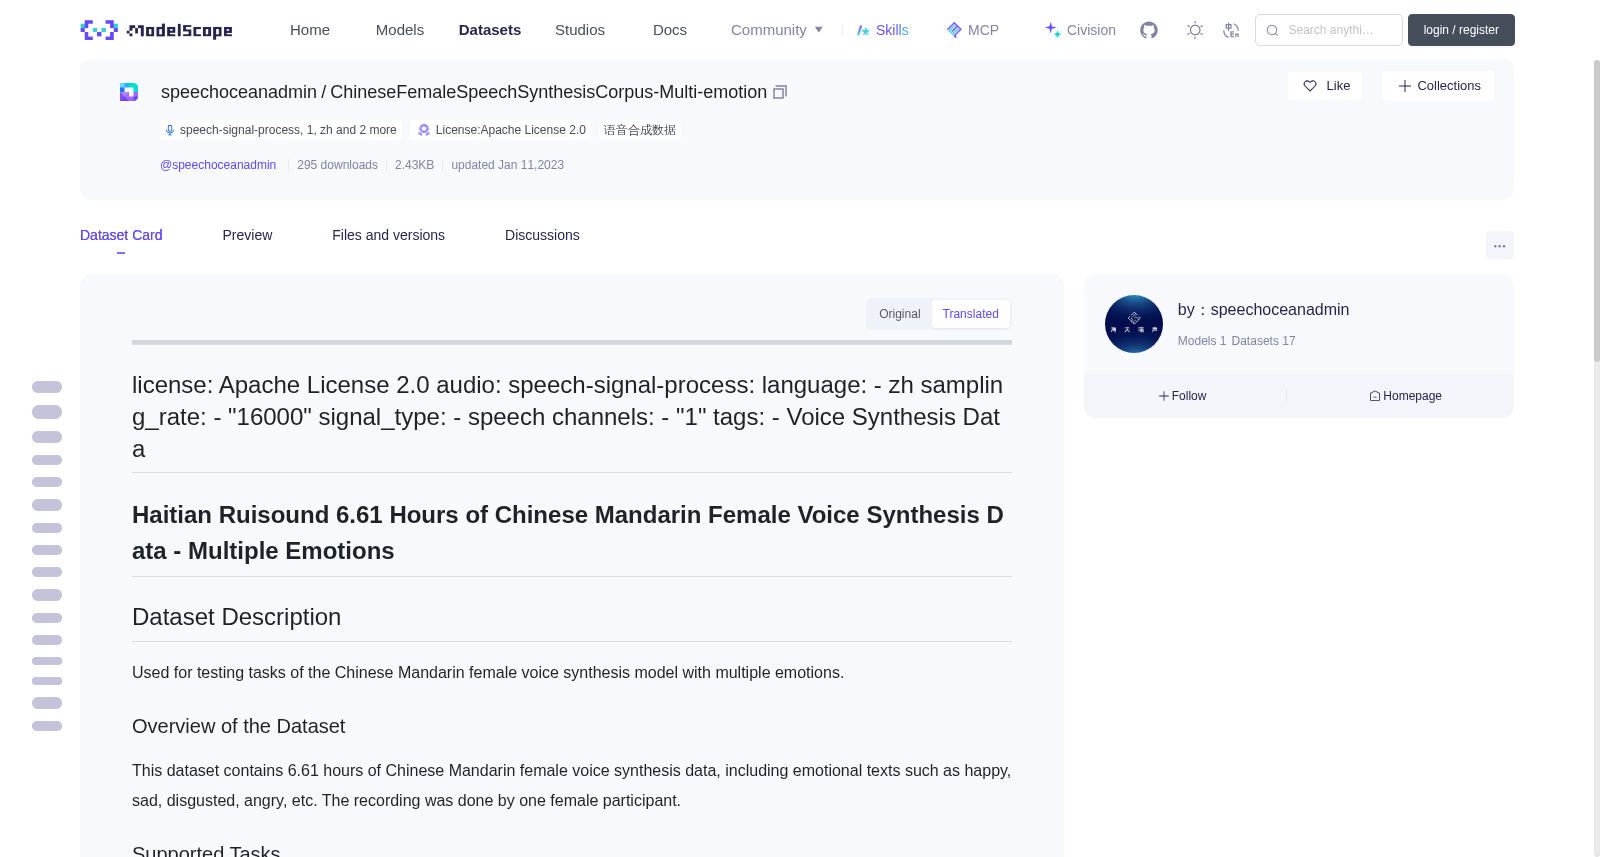Click the Skills nav icon

click(863, 30)
